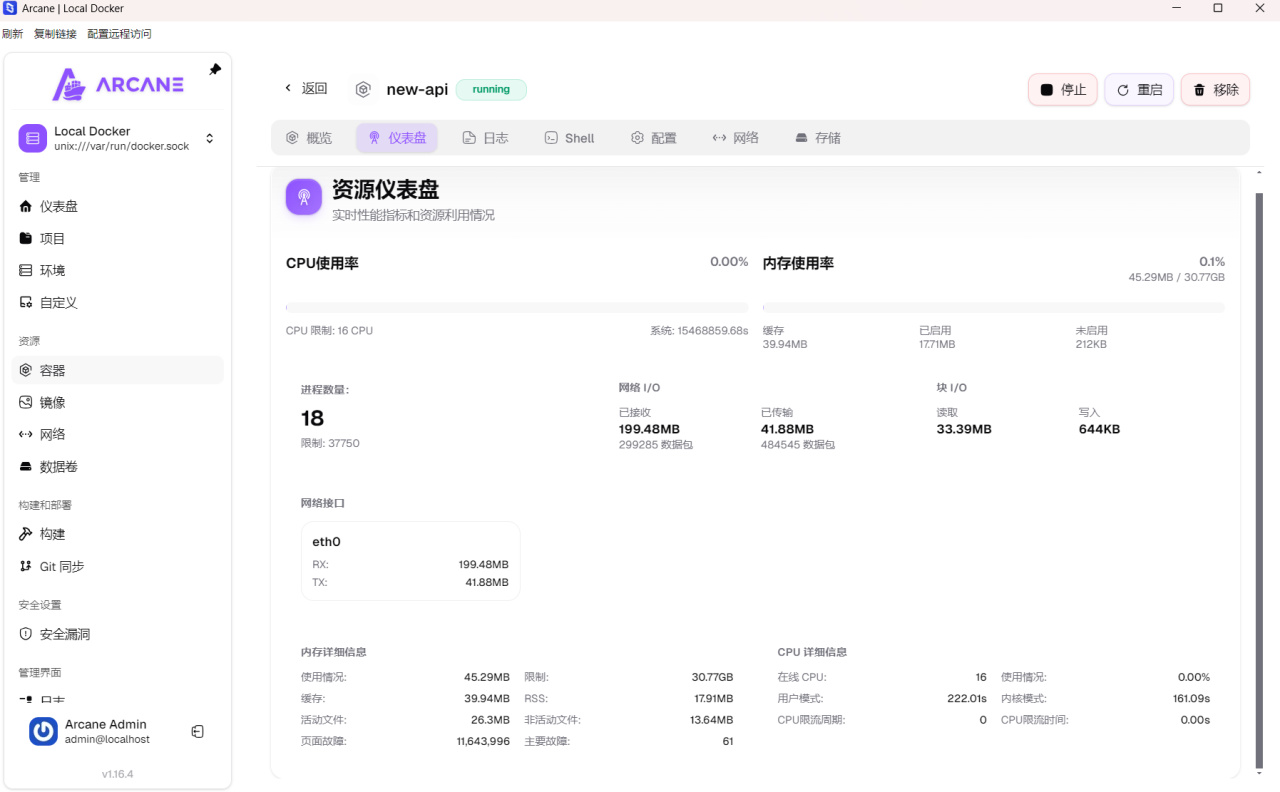Image resolution: width=1280 pixels, height=792 pixels.
Task: Click the CPU使用率 progress bar
Action: point(517,308)
